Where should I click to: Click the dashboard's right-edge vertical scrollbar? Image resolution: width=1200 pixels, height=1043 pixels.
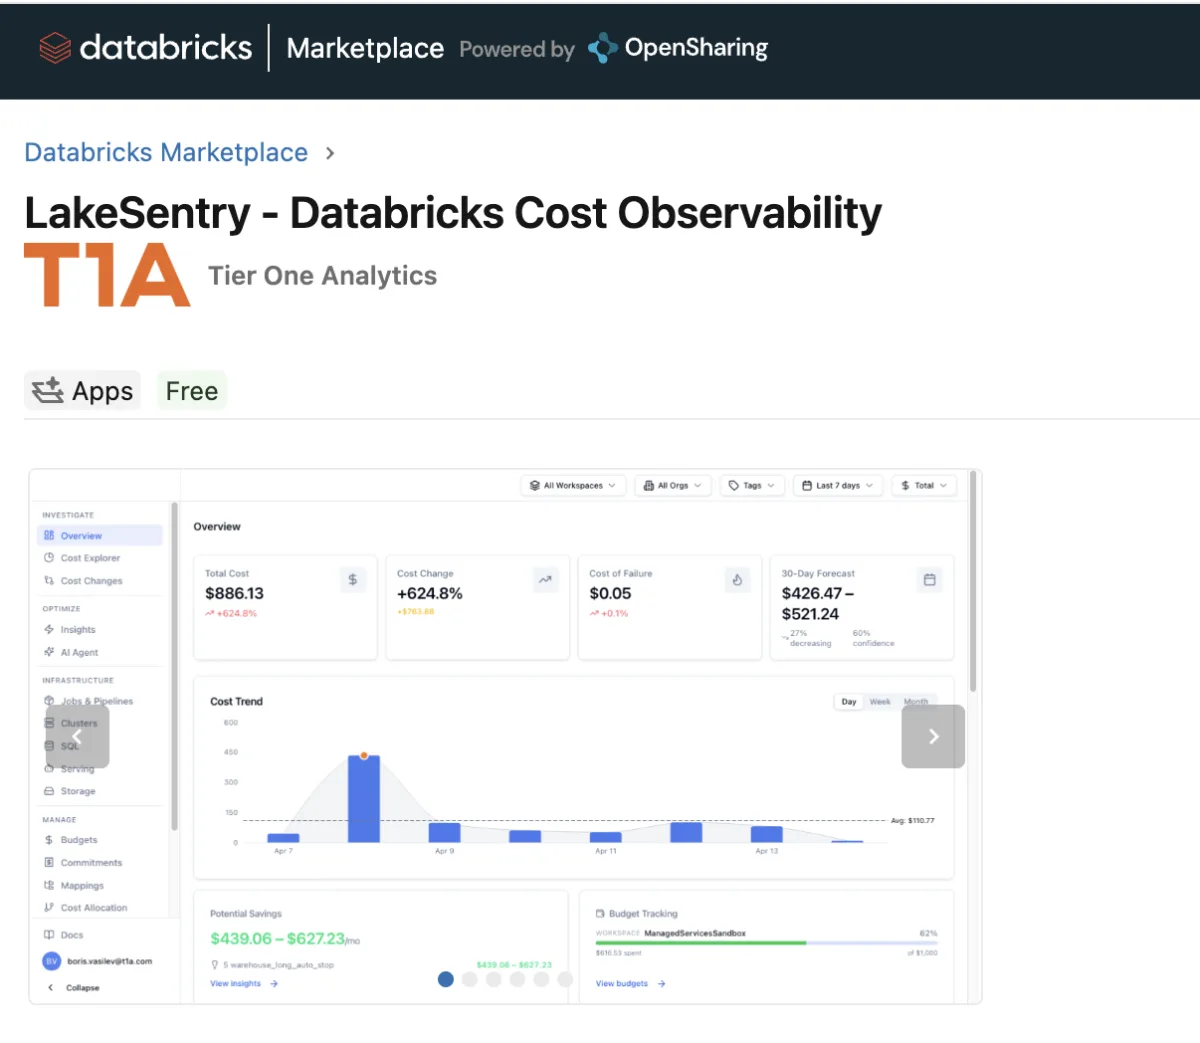tap(972, 582)
